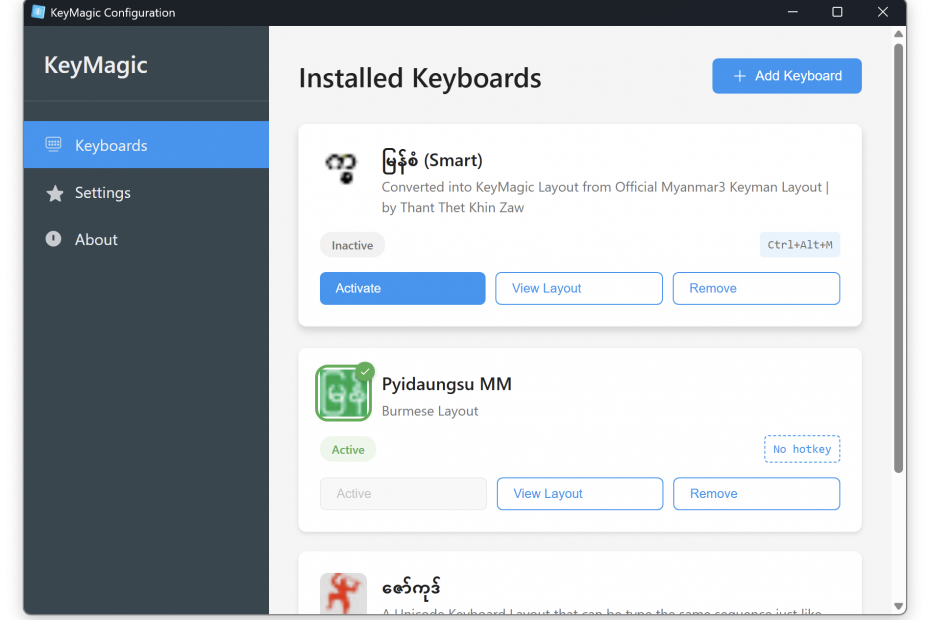The image size is (930, 620).
Task: Click the Inactive status badge
Action: tap(352, 245)
